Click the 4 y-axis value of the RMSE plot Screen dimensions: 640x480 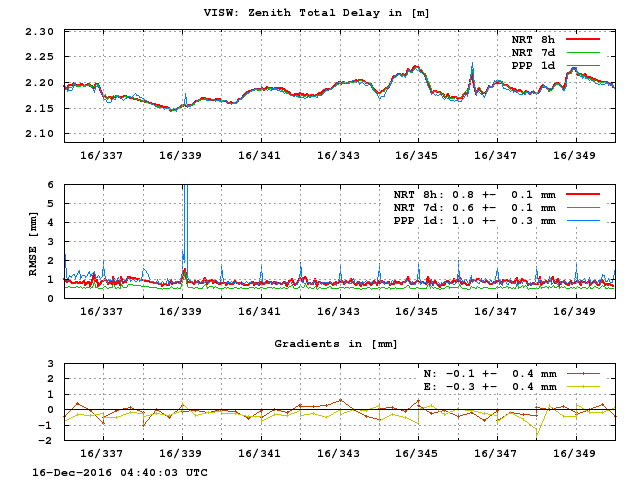pyautogui.click(x=50, y=222)
